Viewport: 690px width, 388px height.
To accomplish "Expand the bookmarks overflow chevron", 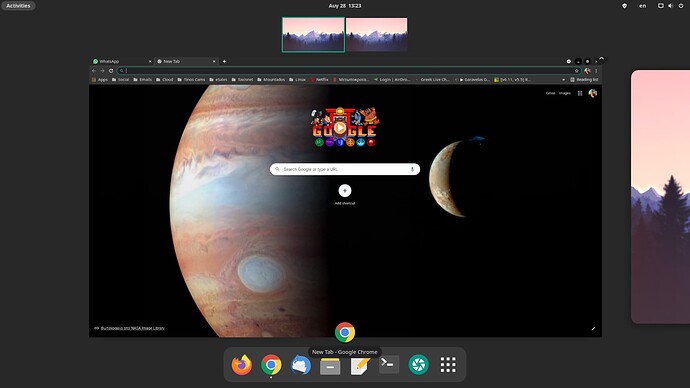I will [564, 80].
